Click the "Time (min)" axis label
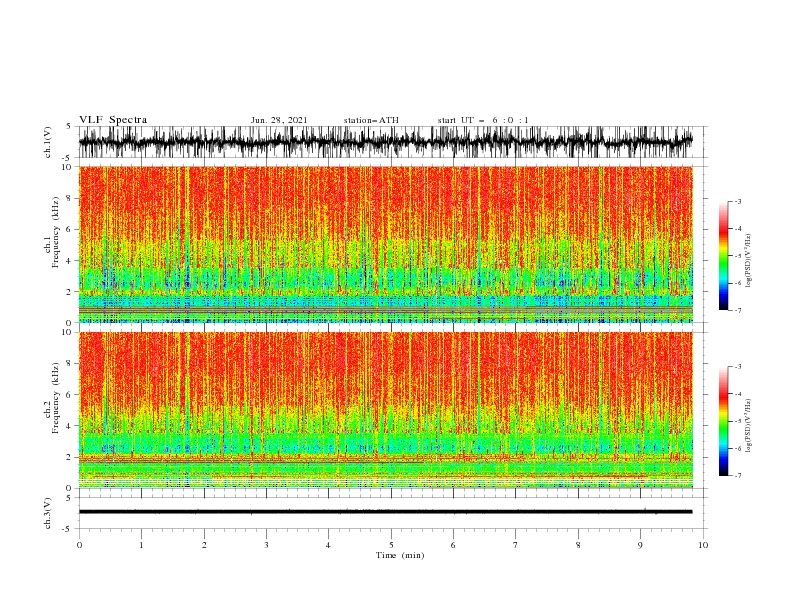Image resolution: width=792 pixels, height=612 pixels. (x=400, y=555)
